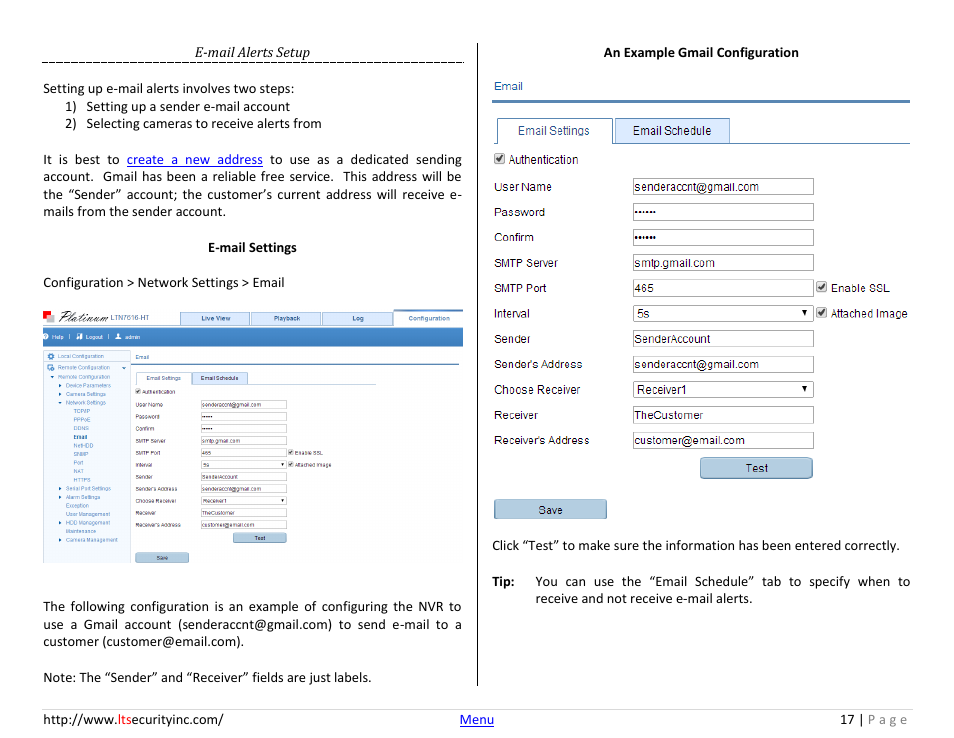Click the large SMTP Server field
The width and height of the screenshot is (954, 738).
723,263
